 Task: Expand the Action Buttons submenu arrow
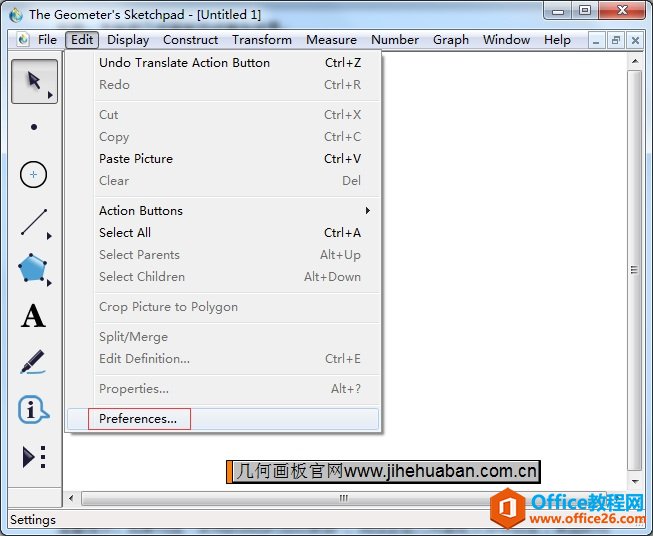point(367,211)
